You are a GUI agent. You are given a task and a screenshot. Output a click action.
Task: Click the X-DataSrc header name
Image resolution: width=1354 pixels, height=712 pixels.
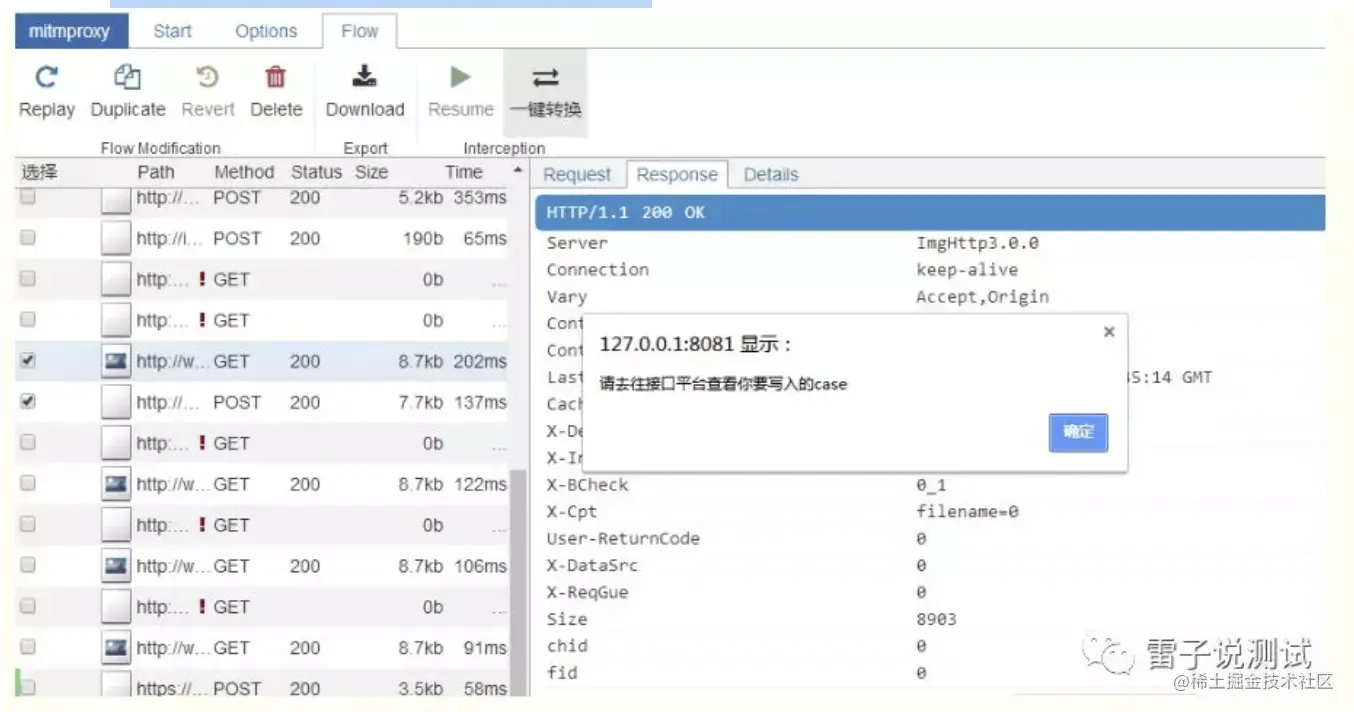592,566
